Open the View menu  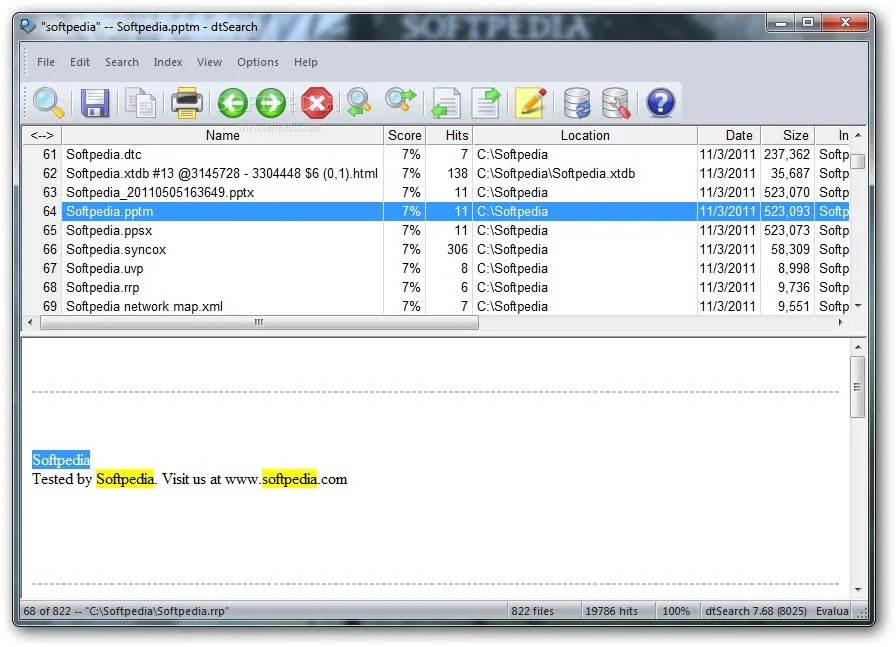(209, 62)
